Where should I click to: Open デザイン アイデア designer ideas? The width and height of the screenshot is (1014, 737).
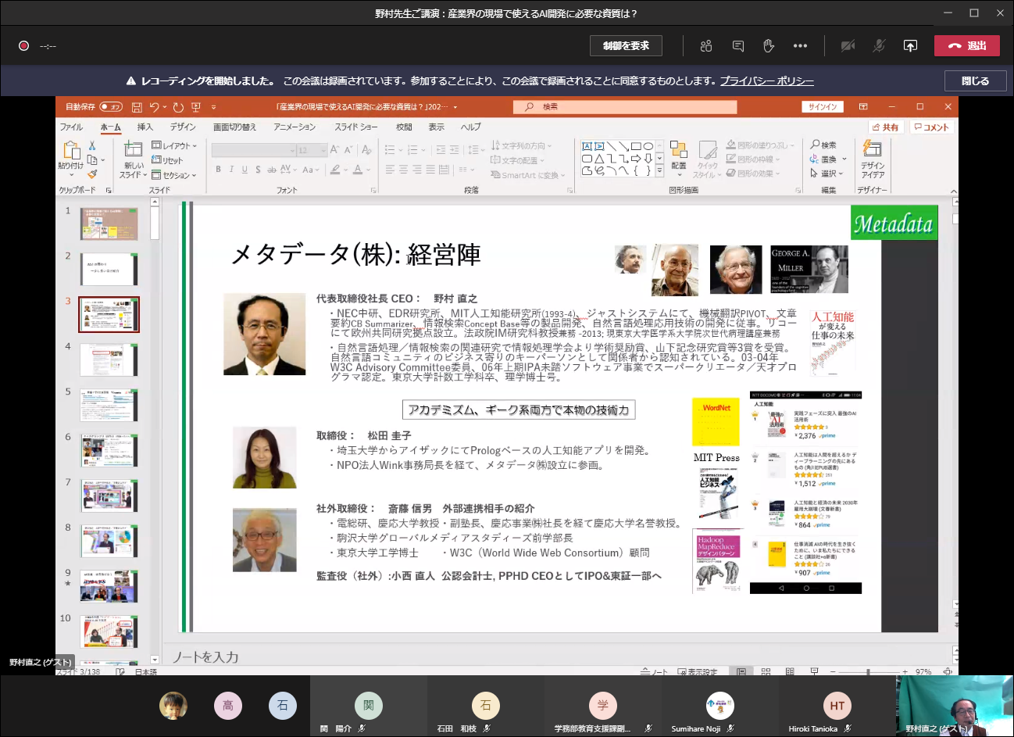872,159
